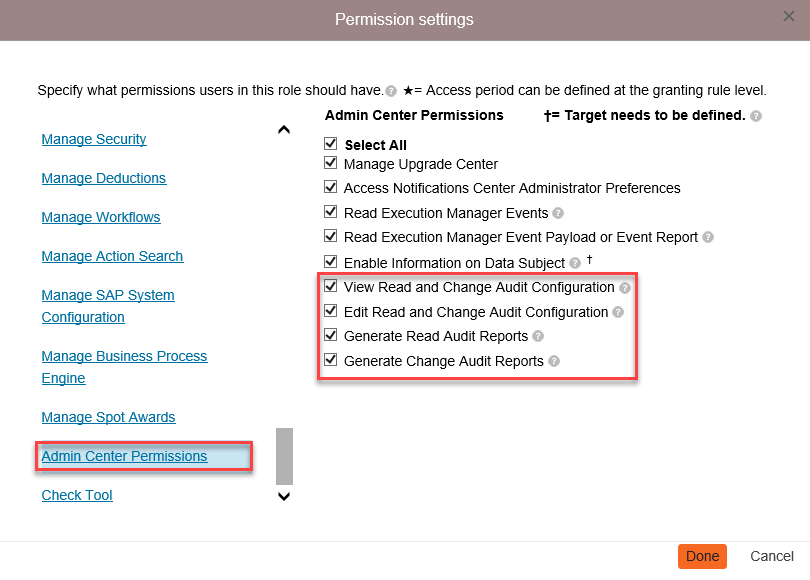The height and width of the screenshot is (580, 810).
Task: Open Manage Security permission category
Action: pyautogui.click(x=94, y=139)
